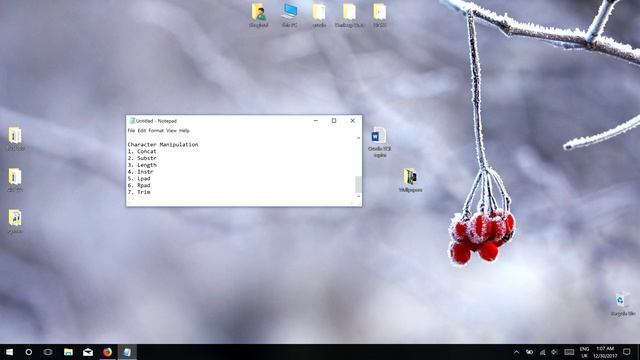This screenshot has height=360, width=640.
Task: Open Notepad View menu
Action: tap(171, 131)
